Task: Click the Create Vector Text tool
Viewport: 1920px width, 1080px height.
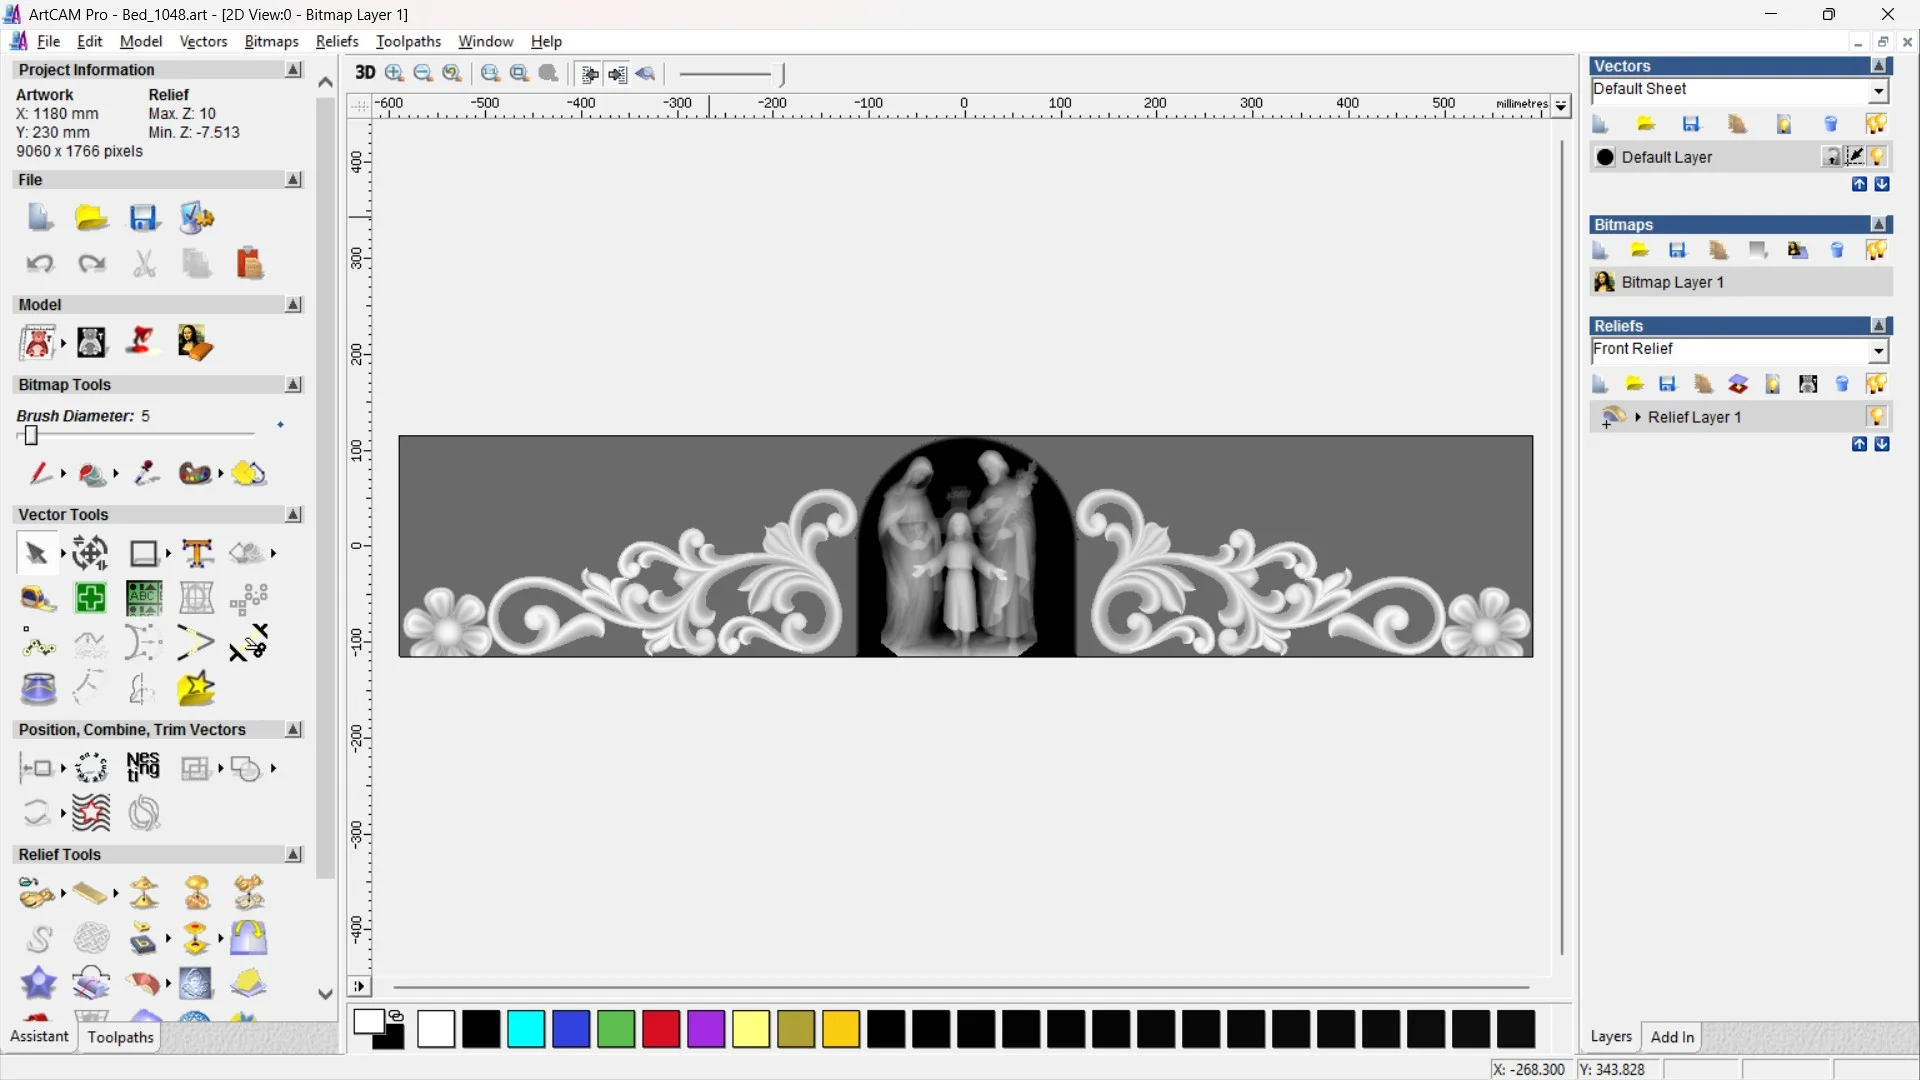Action: [197, 553]
